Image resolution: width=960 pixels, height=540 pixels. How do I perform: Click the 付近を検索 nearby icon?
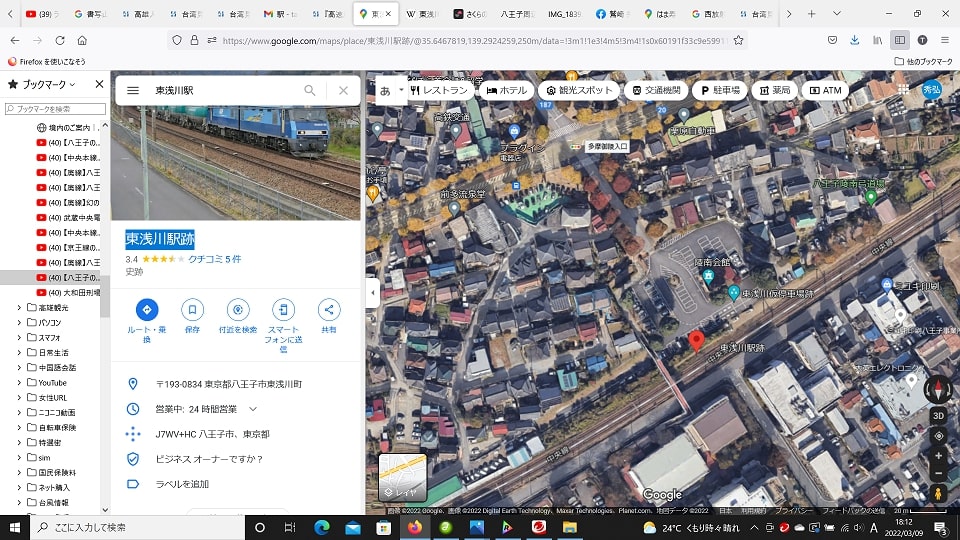click(238, 310)
